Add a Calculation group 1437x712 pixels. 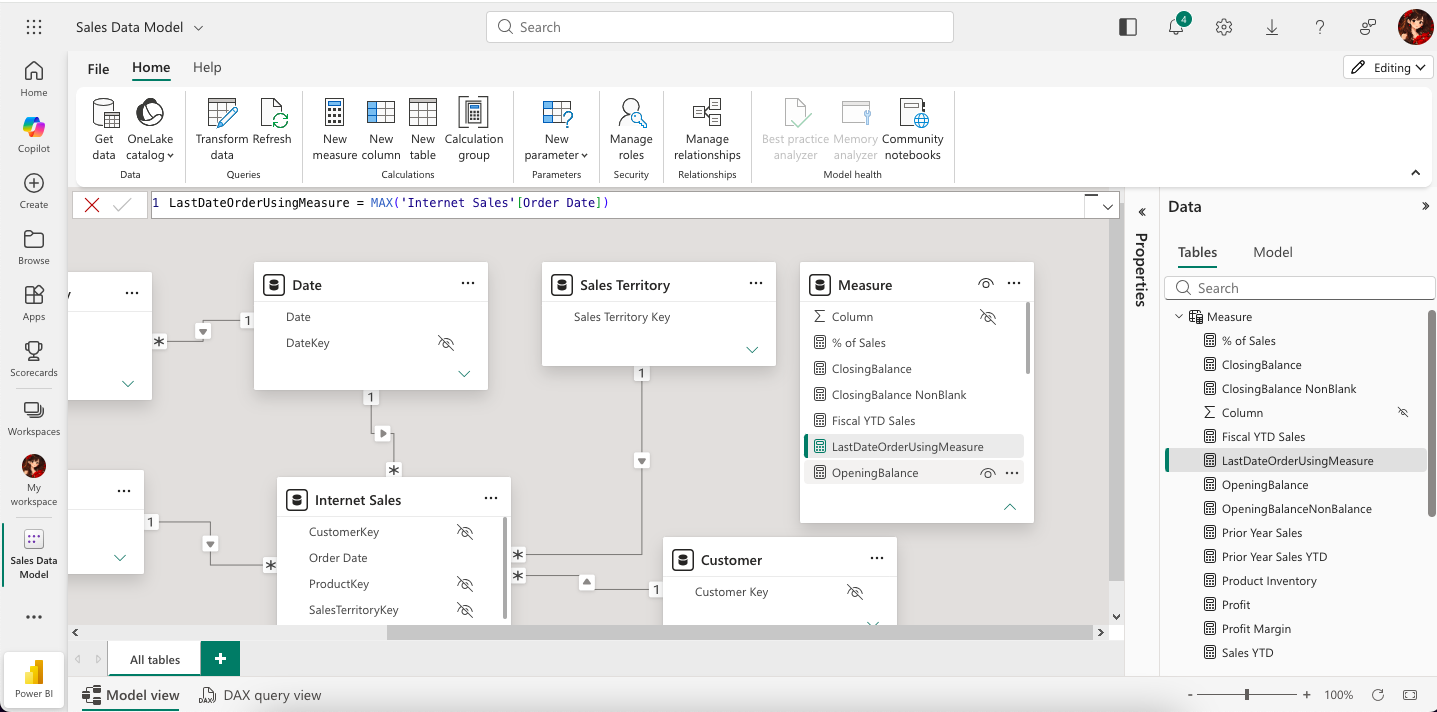(x=474, y=129)
